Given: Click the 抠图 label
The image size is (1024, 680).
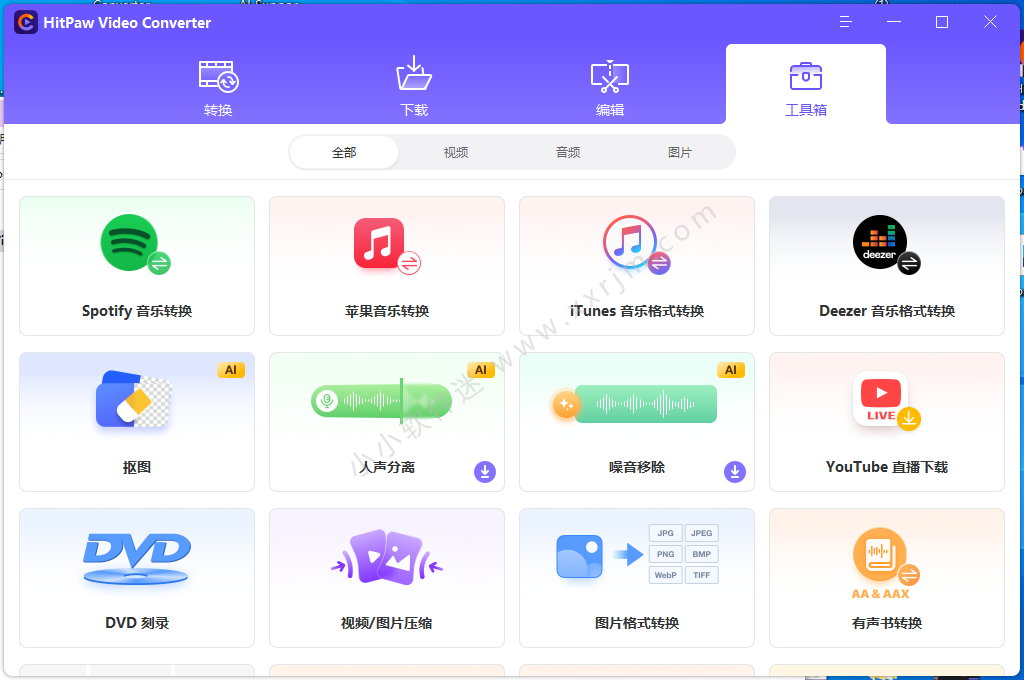Looking at the screenshot, I should tap(137, 467).
